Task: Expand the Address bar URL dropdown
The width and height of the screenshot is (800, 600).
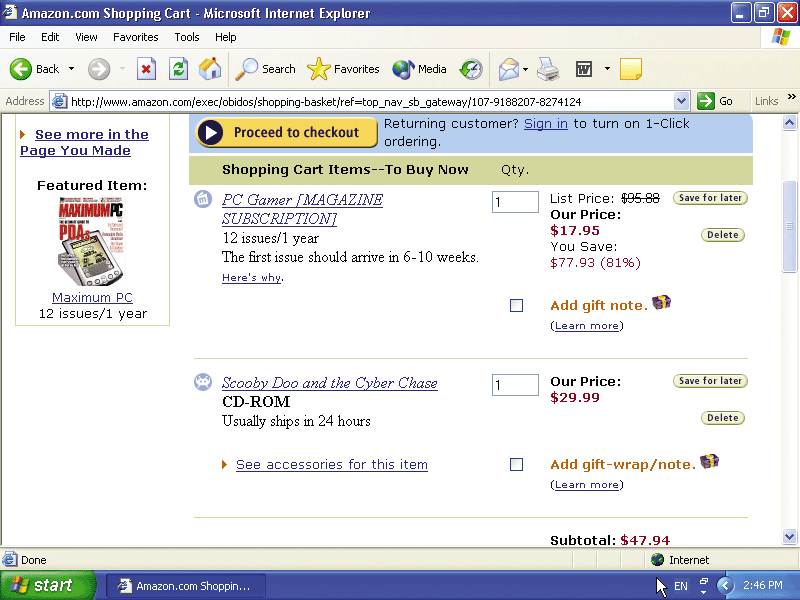Action: pyautogui.click(x=681, y=101)
